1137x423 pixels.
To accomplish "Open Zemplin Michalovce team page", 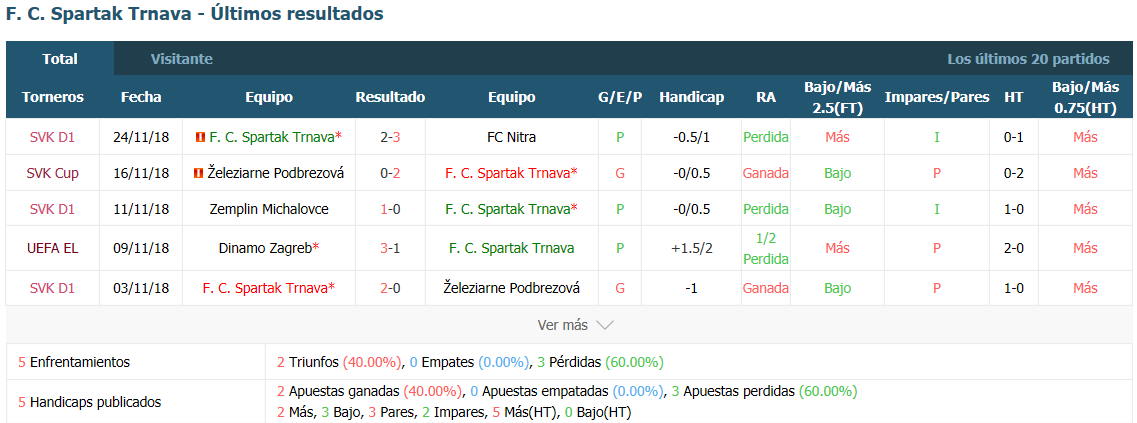I will pos(269,209).
